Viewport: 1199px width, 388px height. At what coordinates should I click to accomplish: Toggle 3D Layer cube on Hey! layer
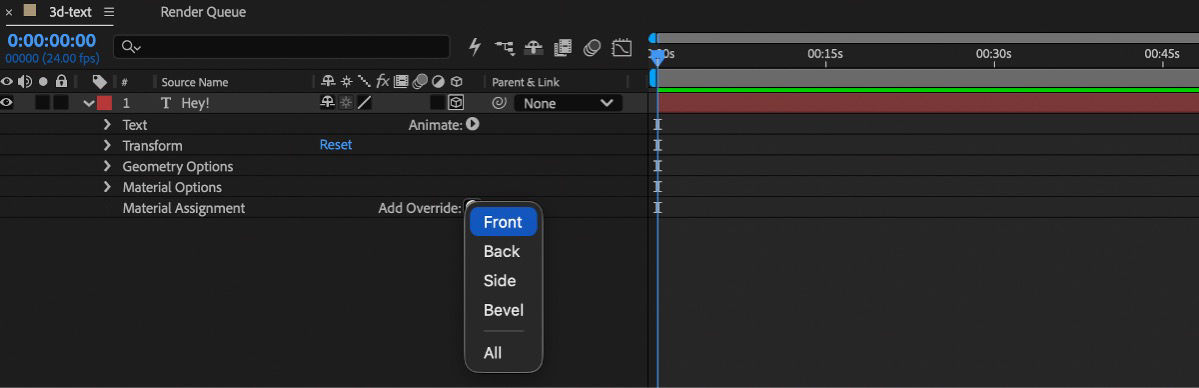(456, 103)
